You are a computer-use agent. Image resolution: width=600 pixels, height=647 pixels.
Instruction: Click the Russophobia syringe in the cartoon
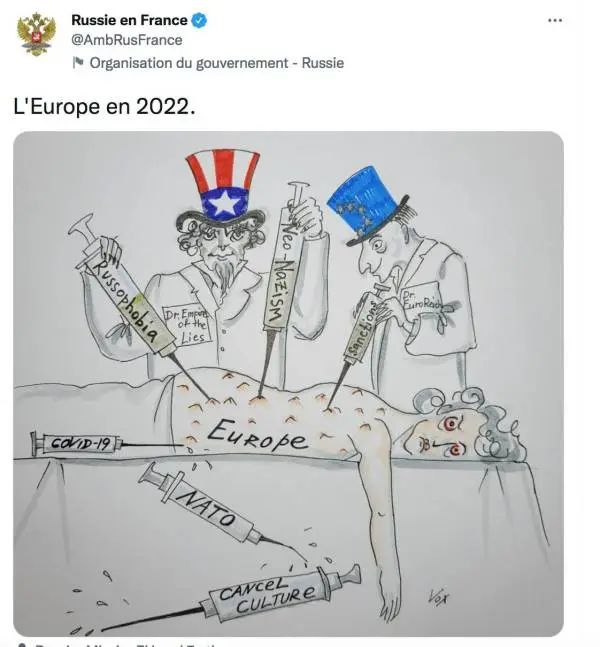click(130, 296)
